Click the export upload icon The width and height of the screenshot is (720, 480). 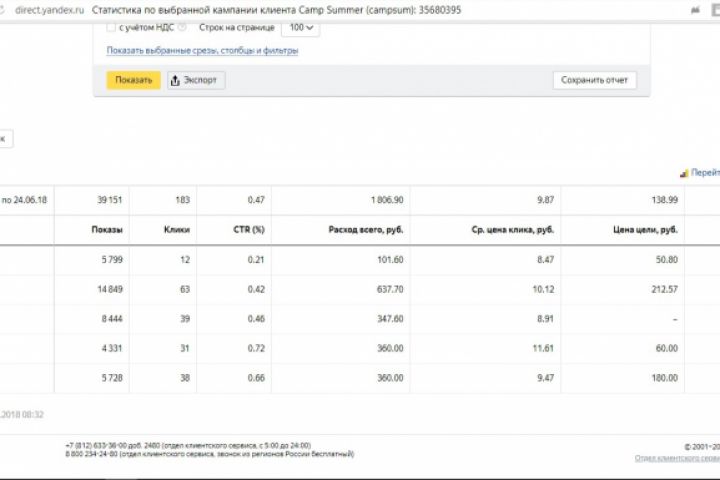point(175,80)
